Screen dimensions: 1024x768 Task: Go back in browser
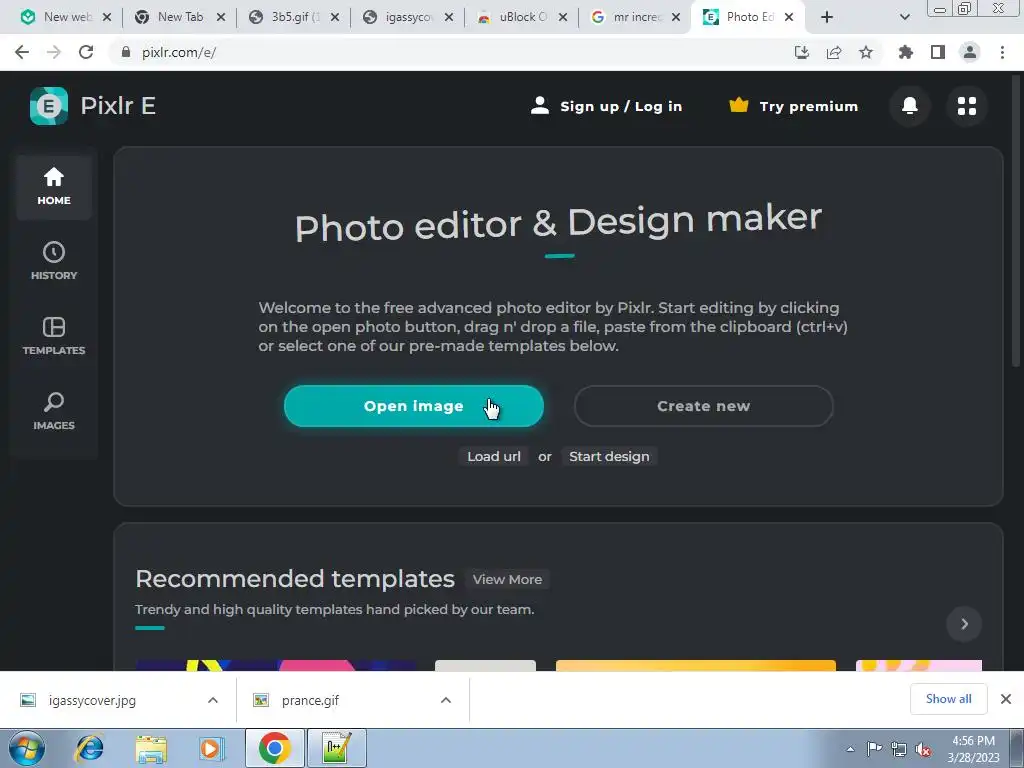[22, 52]
